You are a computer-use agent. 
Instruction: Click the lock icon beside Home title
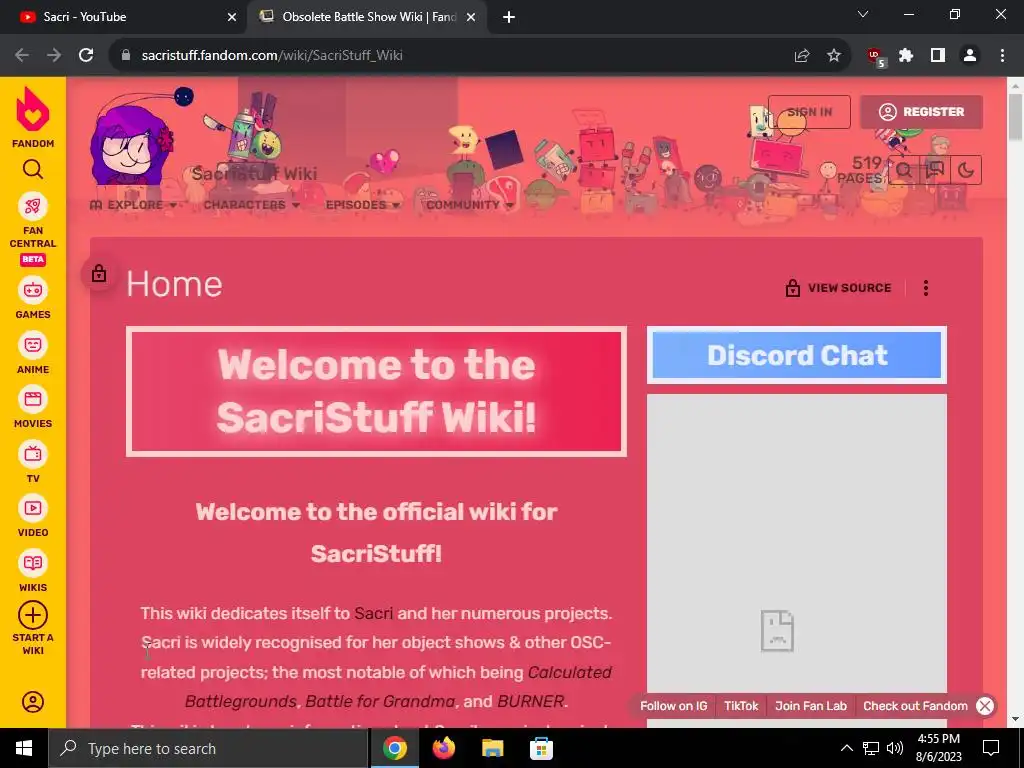coord(99,273)
